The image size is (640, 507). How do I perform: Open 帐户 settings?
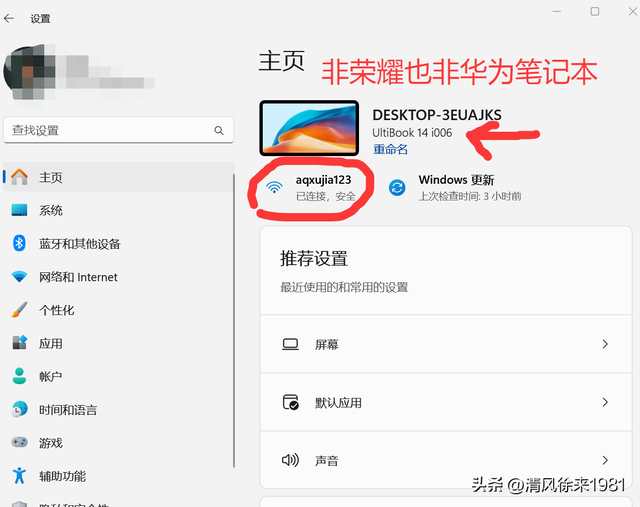click(118, 376)
